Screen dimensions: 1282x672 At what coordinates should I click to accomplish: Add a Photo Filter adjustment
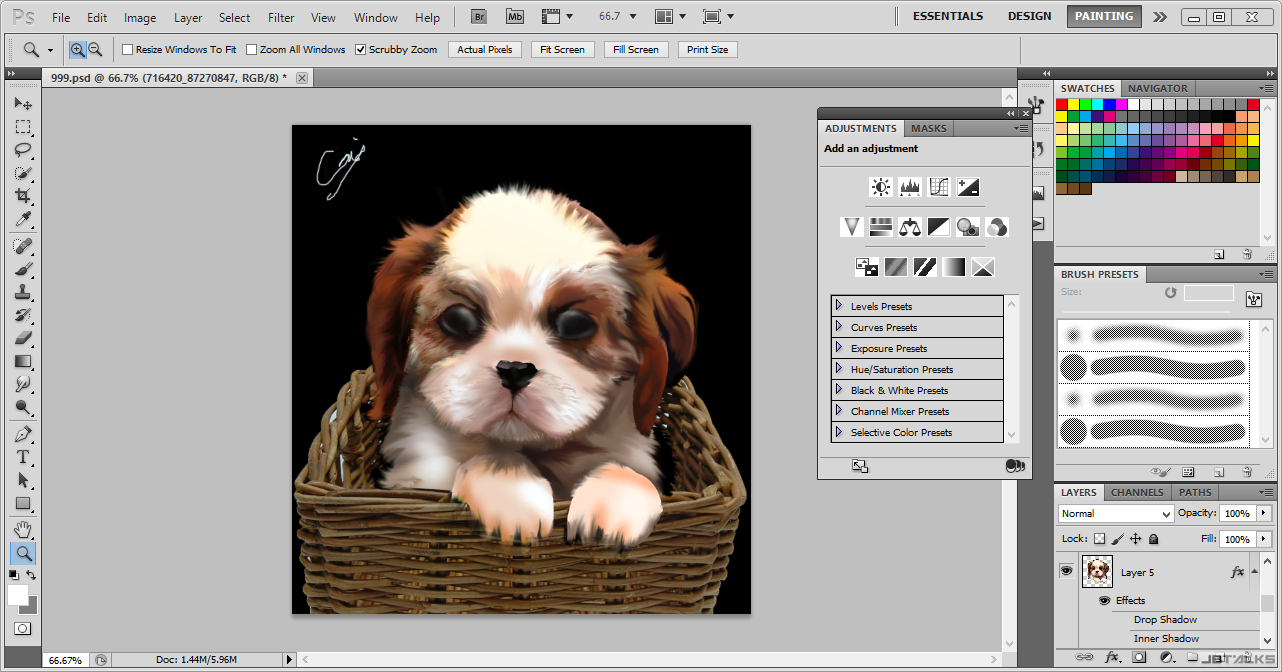point(967,227)
